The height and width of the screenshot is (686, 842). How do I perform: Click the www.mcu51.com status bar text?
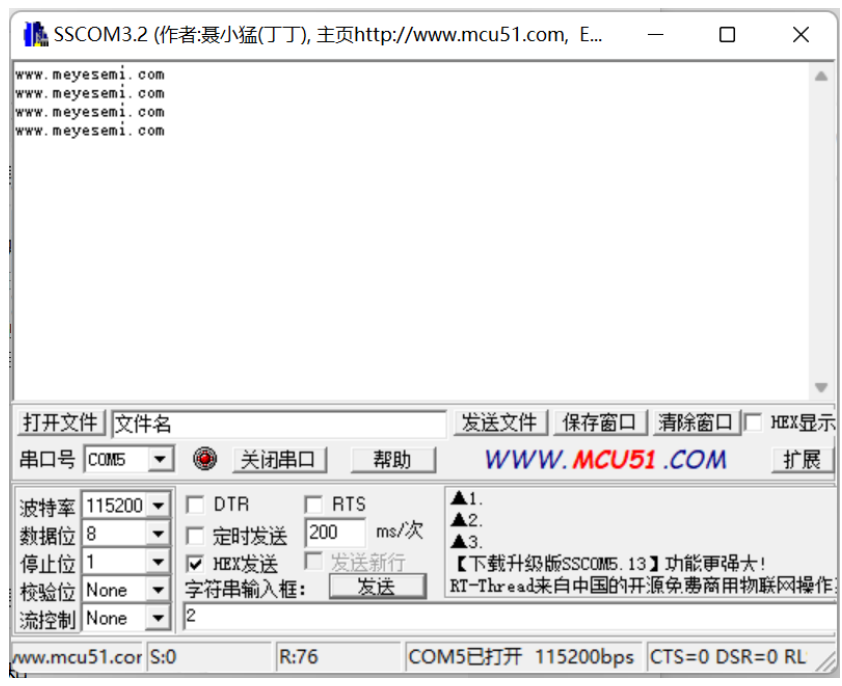pyautogui.click(x=76, y=656)
